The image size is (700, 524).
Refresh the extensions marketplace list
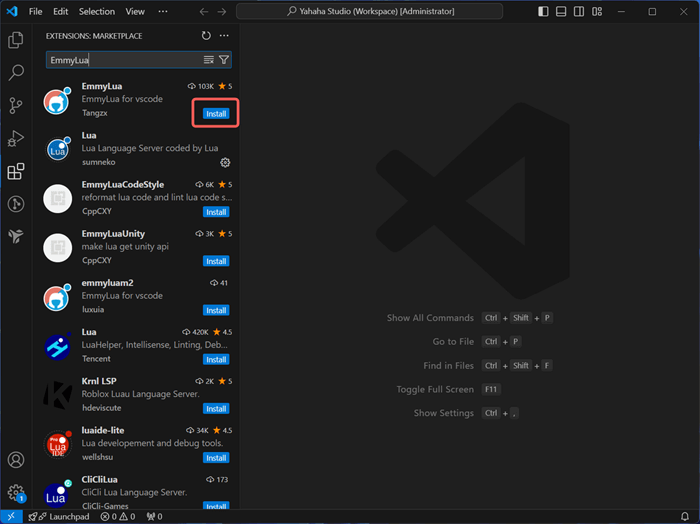click(x=206, y=36)
